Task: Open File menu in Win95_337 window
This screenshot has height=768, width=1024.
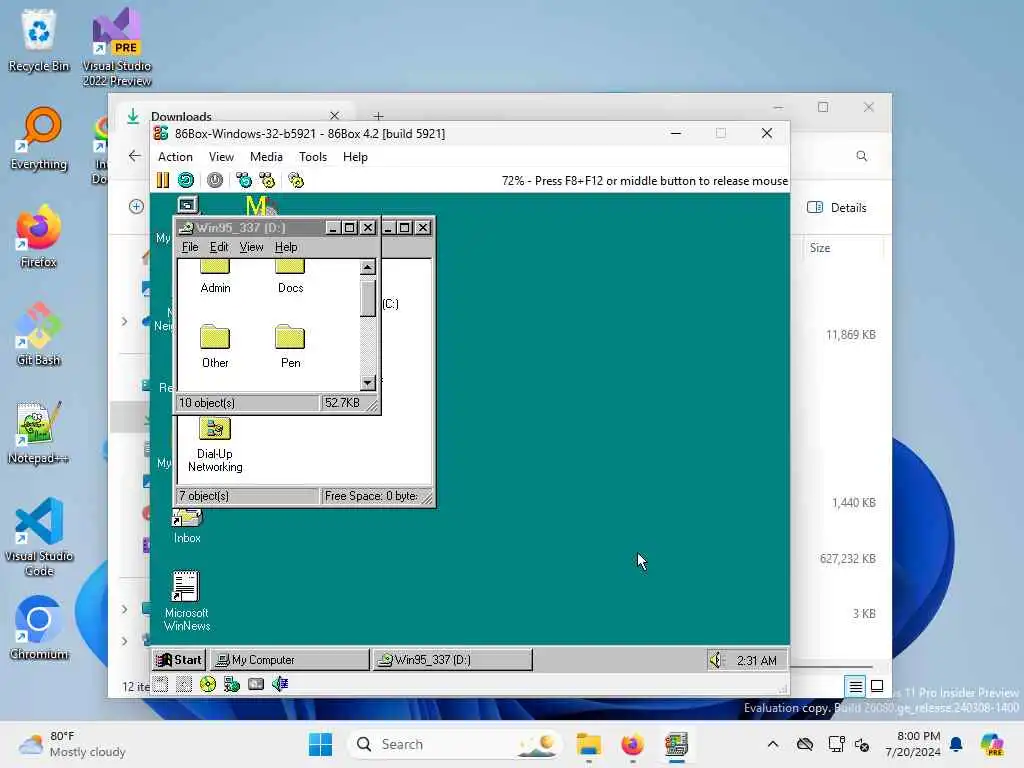Action: (x=190, y=247)
